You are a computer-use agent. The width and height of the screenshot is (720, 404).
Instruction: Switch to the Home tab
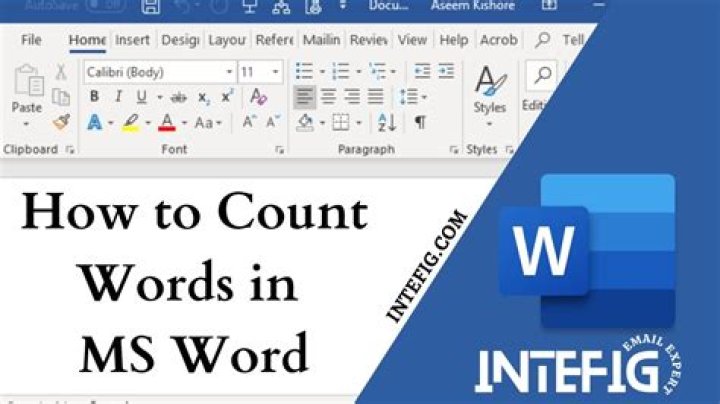(x=87, y=40)
